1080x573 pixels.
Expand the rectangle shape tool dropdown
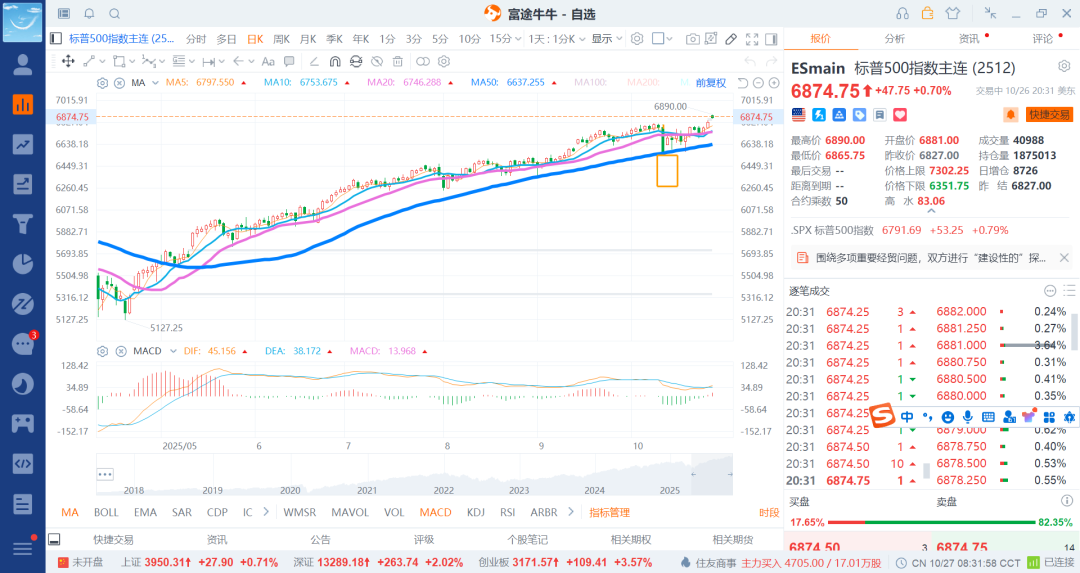pos(132,61)
